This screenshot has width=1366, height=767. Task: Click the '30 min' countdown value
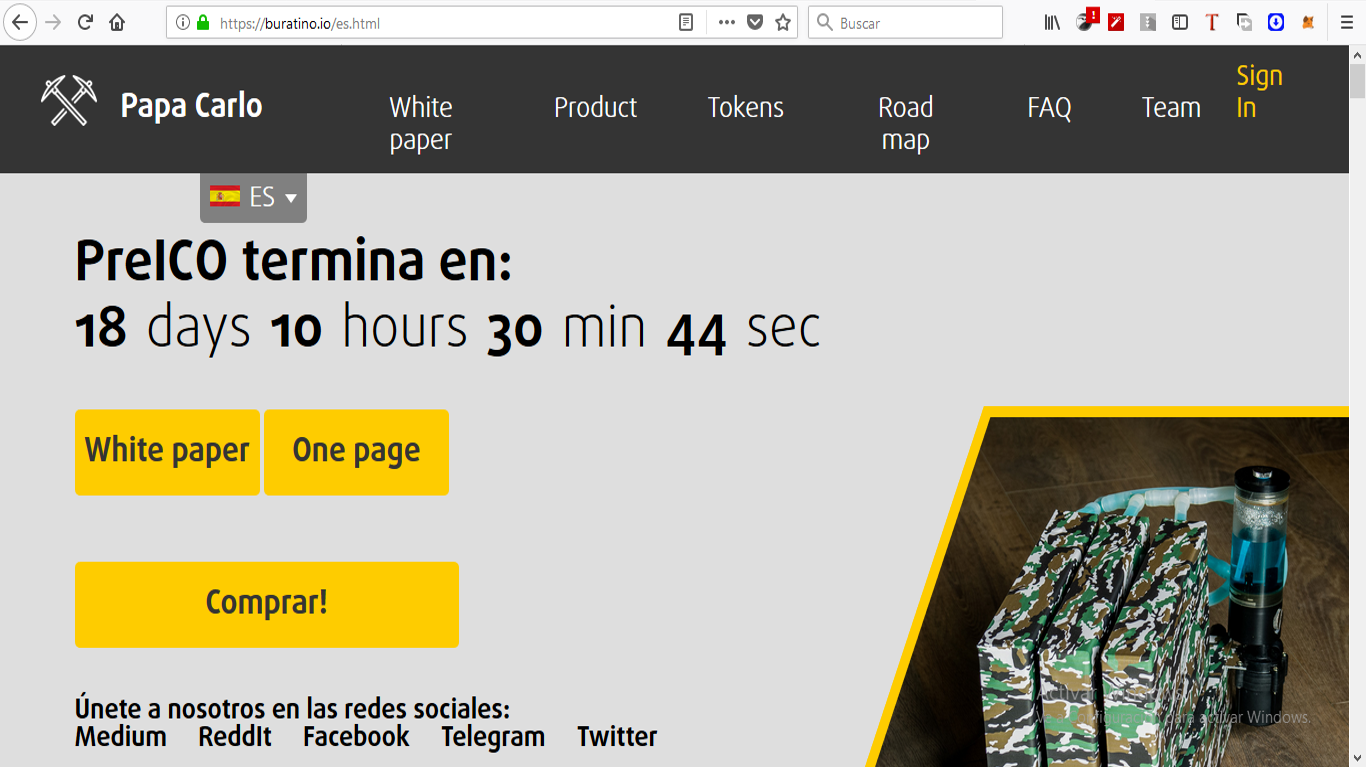coord(566,329)
